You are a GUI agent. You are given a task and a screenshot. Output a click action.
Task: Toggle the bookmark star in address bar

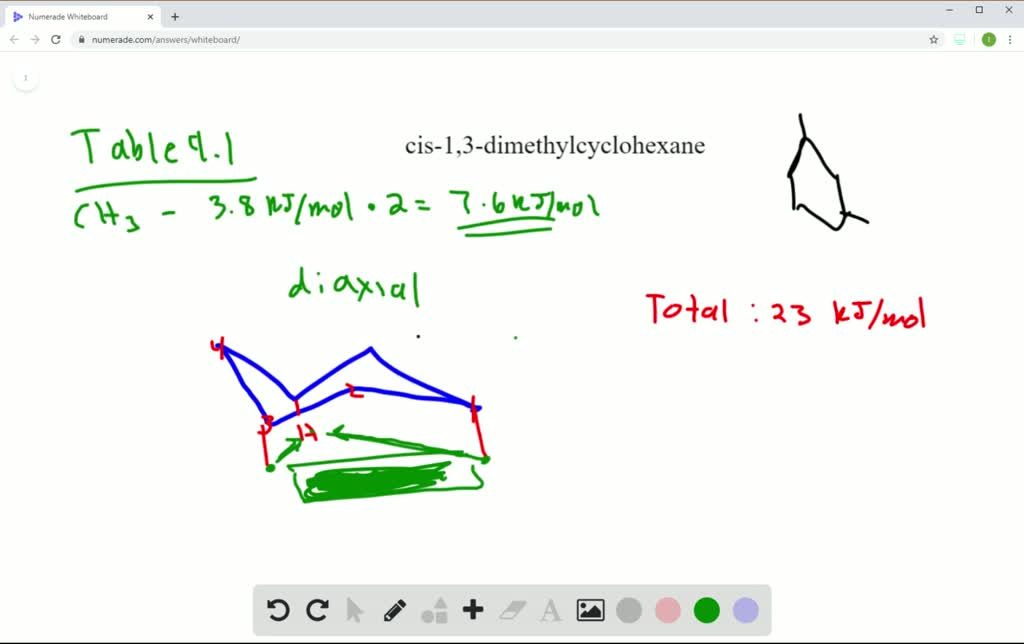933,39
